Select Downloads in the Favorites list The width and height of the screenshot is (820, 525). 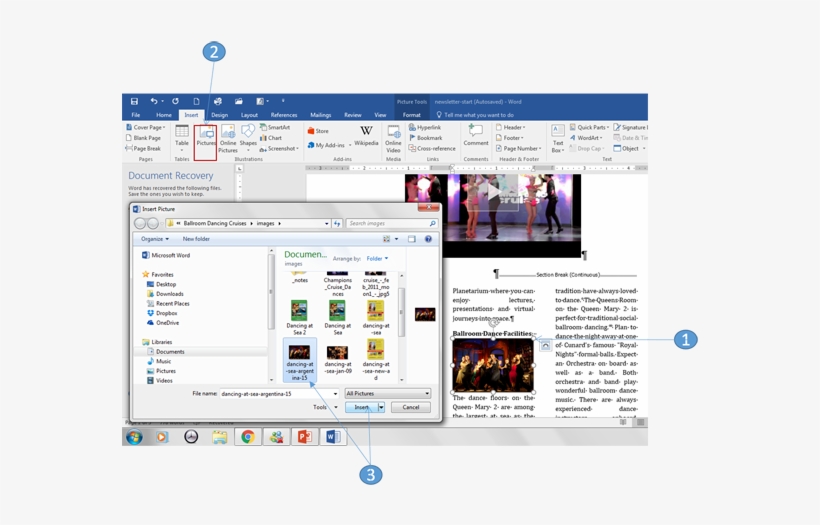(x=165, y=294)
